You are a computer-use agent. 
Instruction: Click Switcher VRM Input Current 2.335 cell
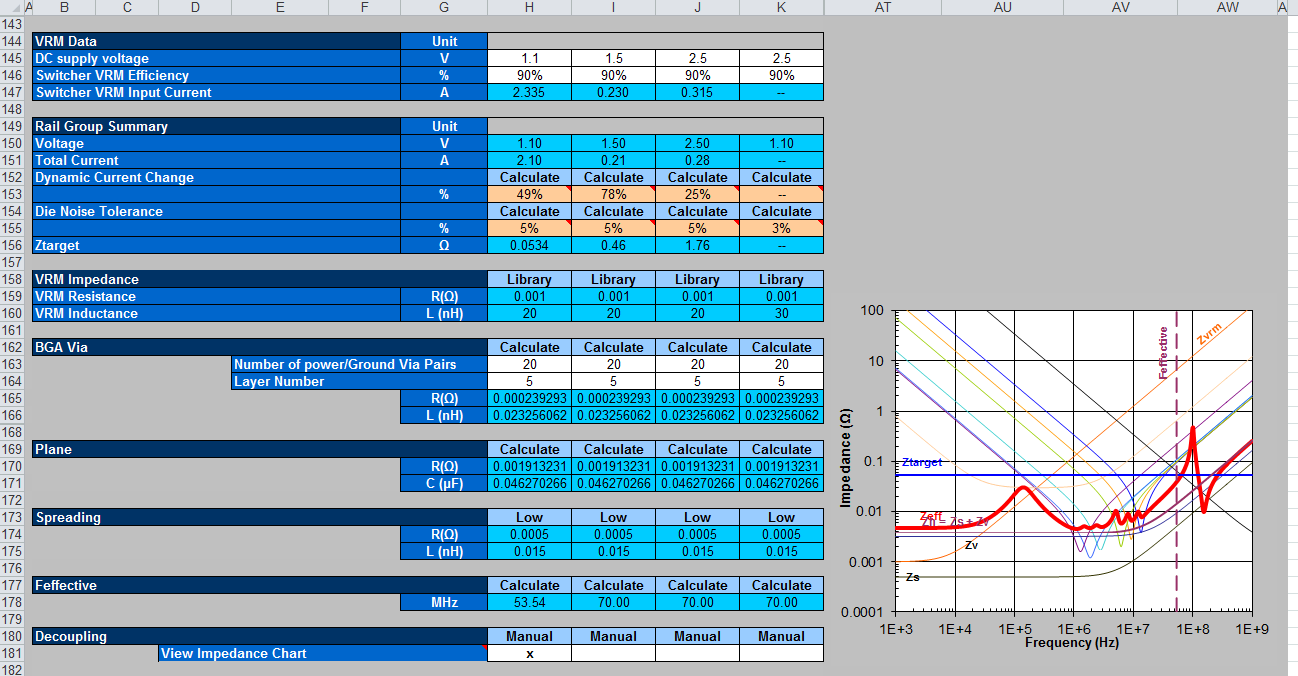click(x=529, y=92)
